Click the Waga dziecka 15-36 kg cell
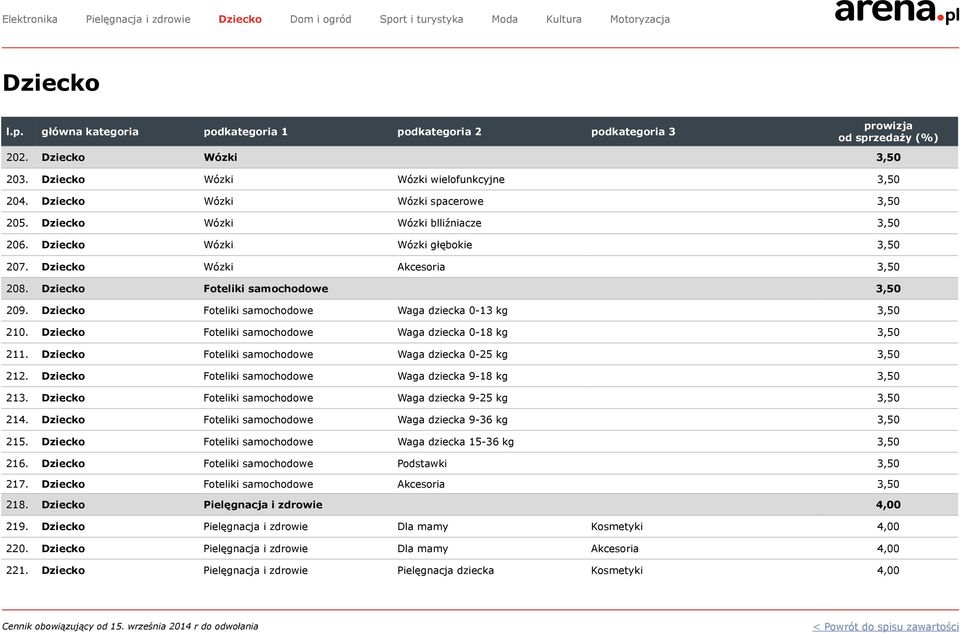Image resolution: width=960 pixels, height=633 pixels. tap(456, 442)
